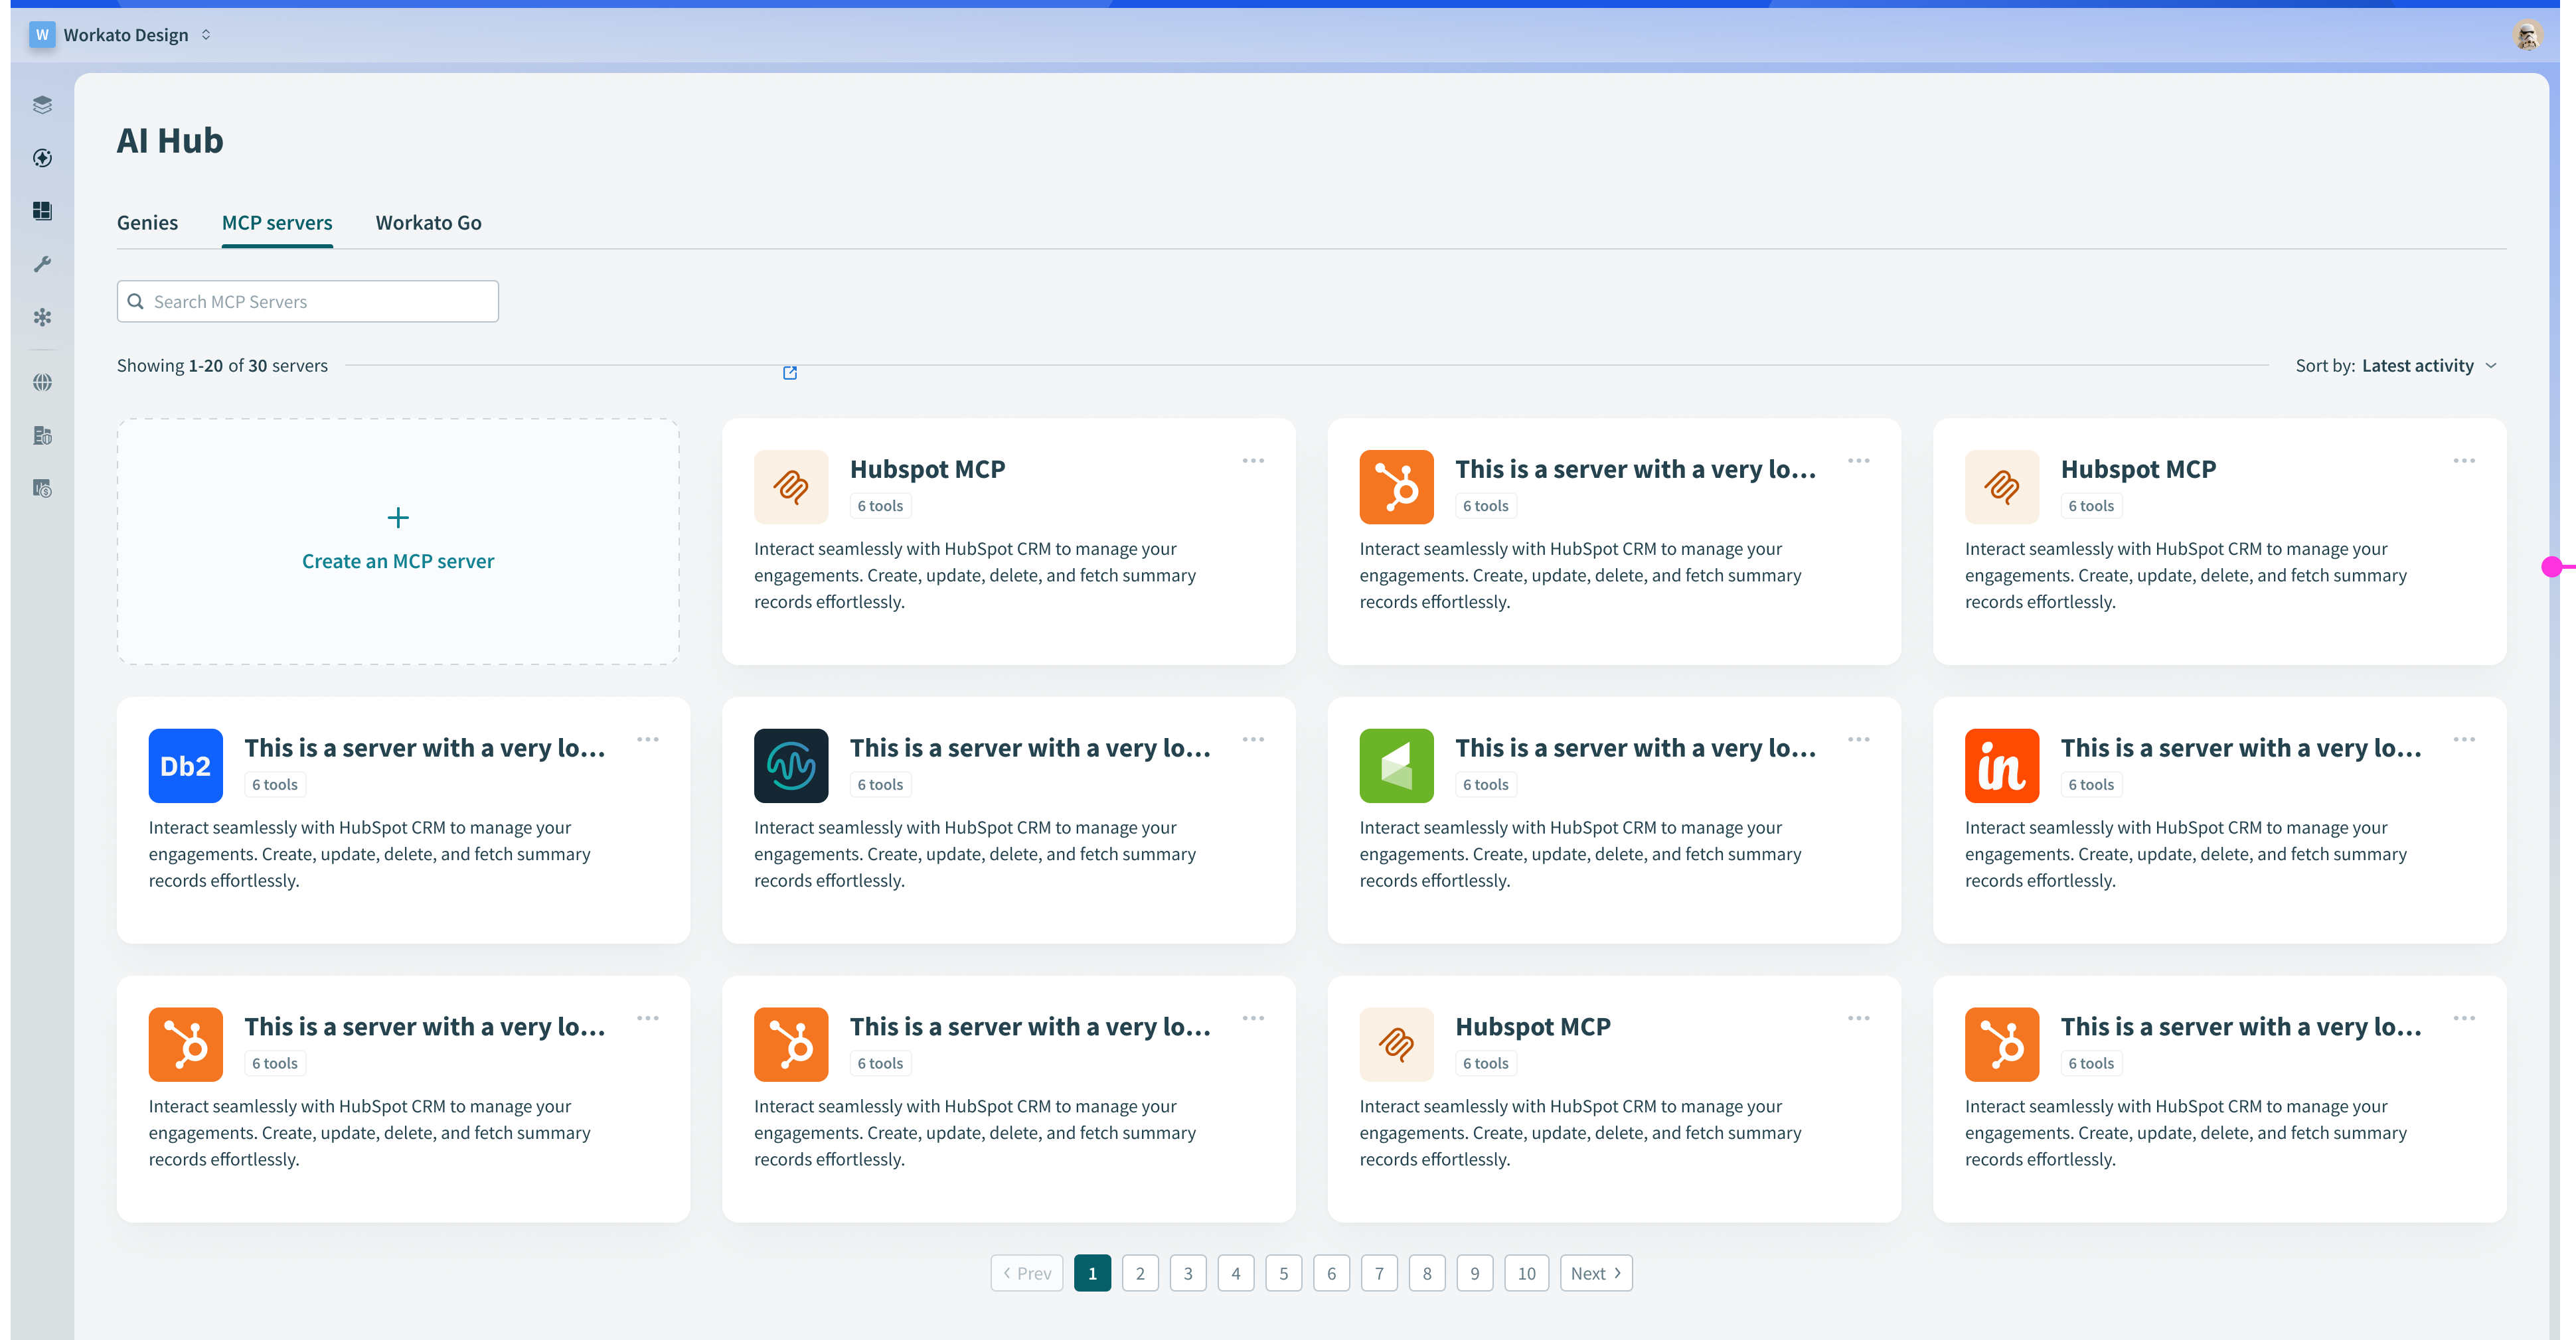Click the '6 tools' badge on the 'in' card
Screen dimensions: 2576x1340
[2091, 785]
